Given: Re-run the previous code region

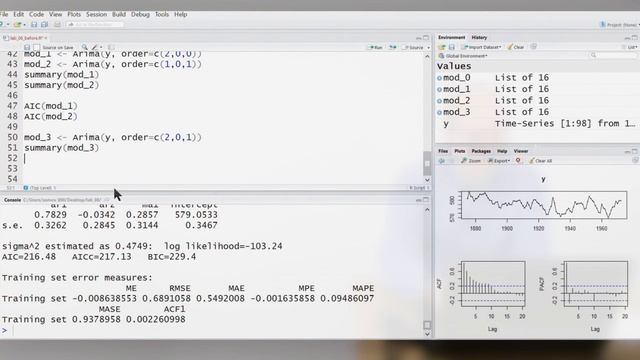Looking at the screenshot, I should [x=393, y=47].
